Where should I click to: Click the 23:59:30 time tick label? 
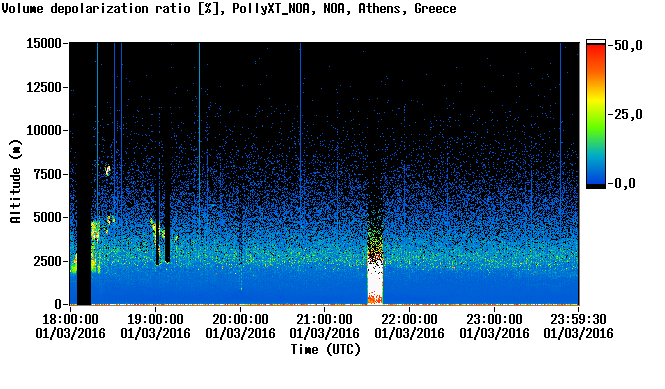click(x=578, y=319)
